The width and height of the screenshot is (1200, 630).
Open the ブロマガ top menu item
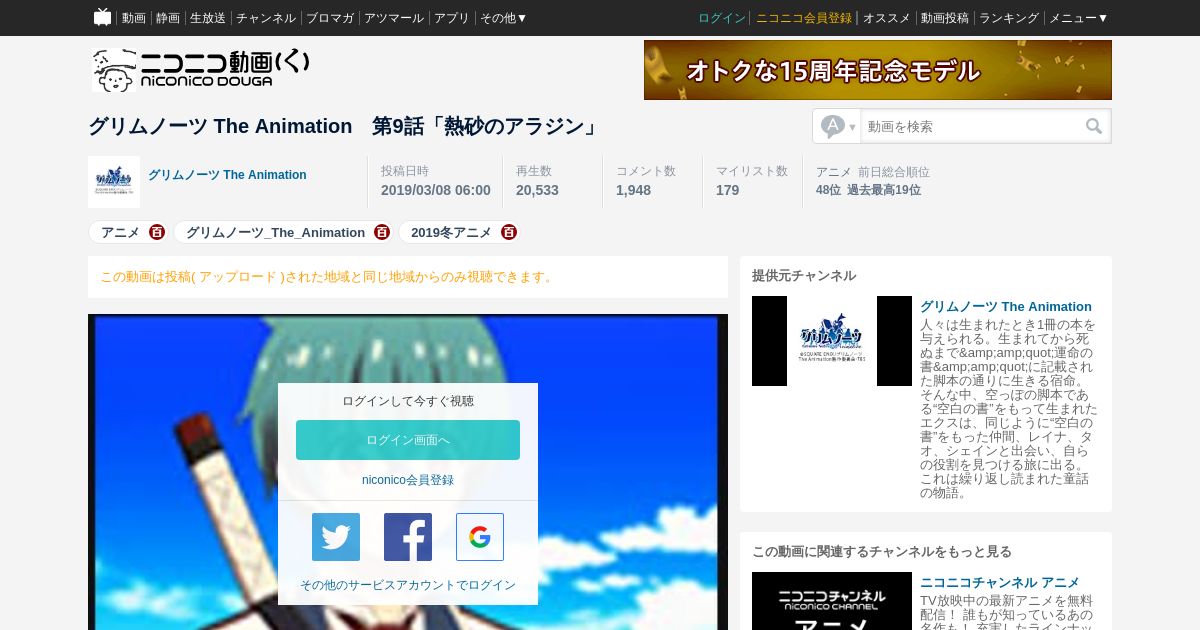coord(330,18)
